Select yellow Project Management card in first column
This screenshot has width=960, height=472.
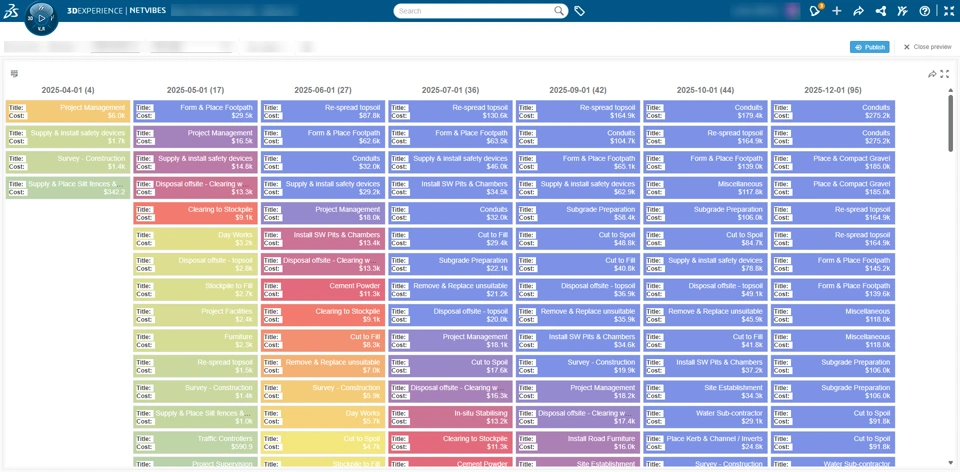68,111
